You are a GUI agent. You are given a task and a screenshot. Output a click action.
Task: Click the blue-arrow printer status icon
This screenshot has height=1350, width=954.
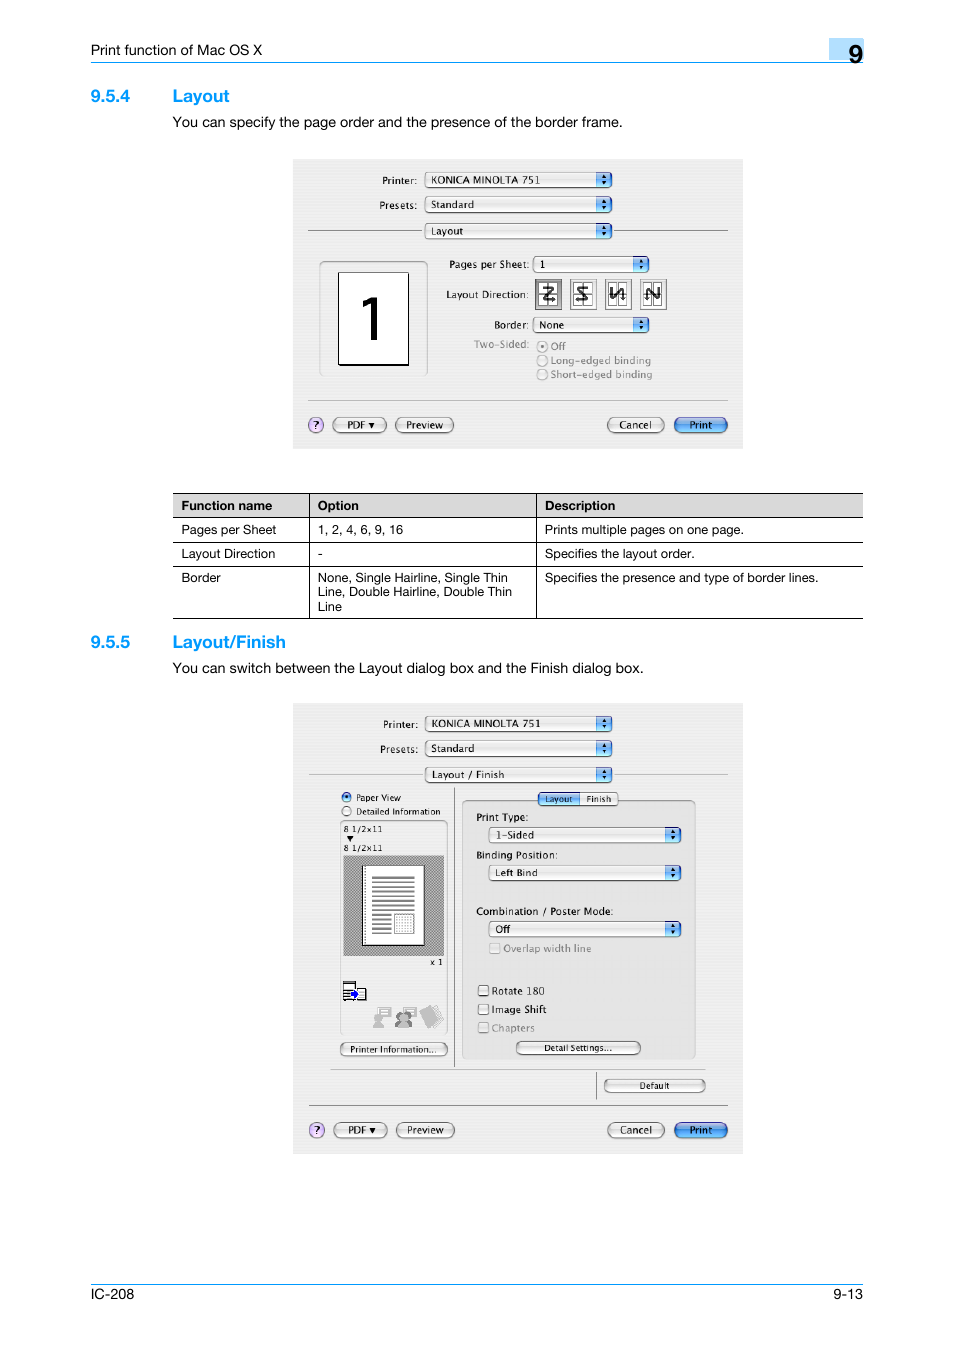pos(354,991)
